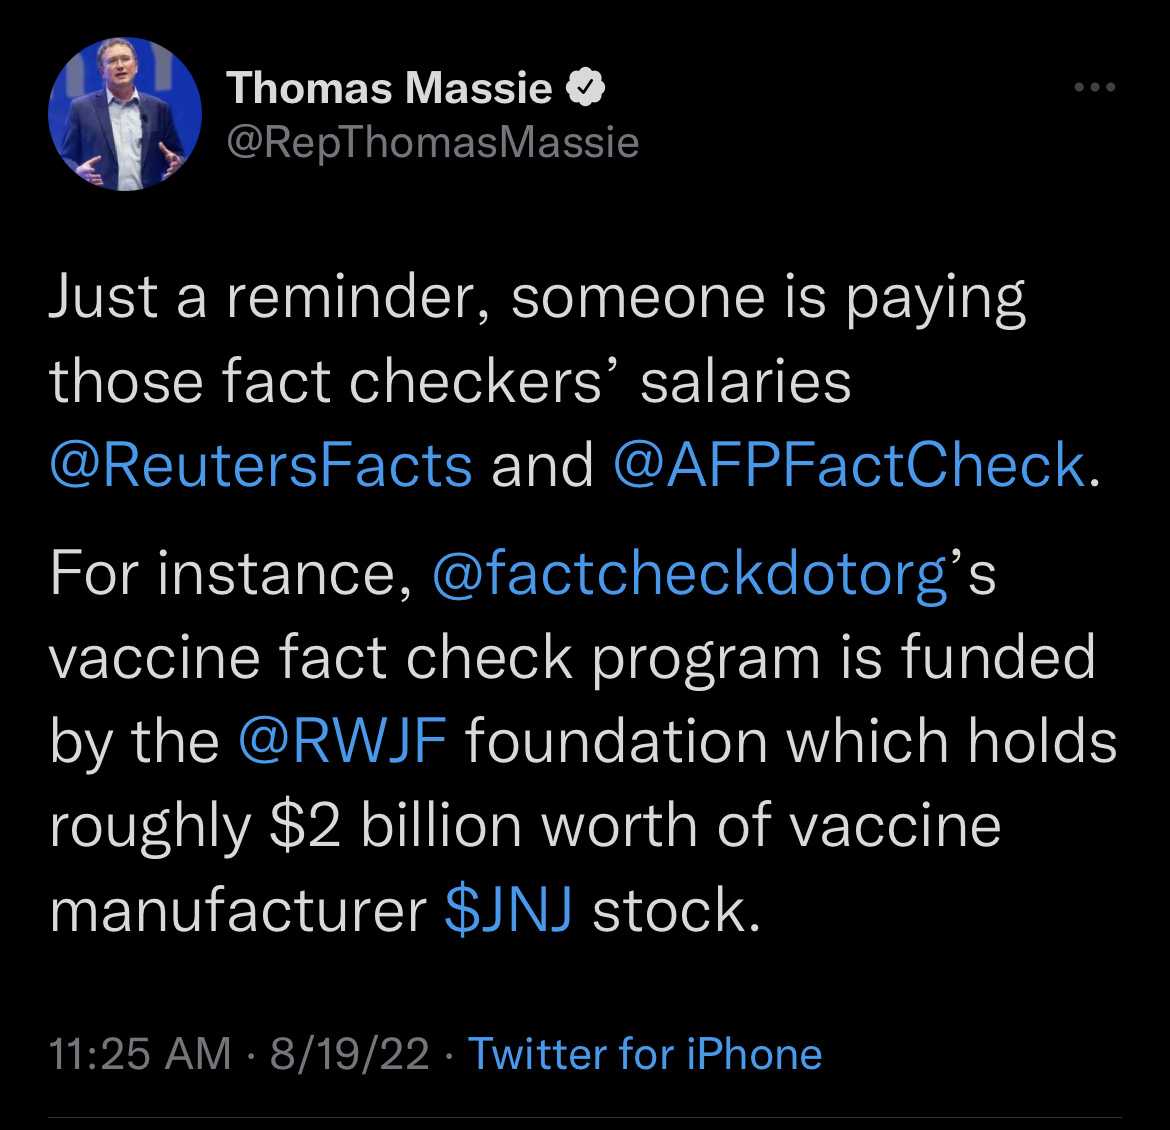Open the three-dot more options menu

(1093, 88)
